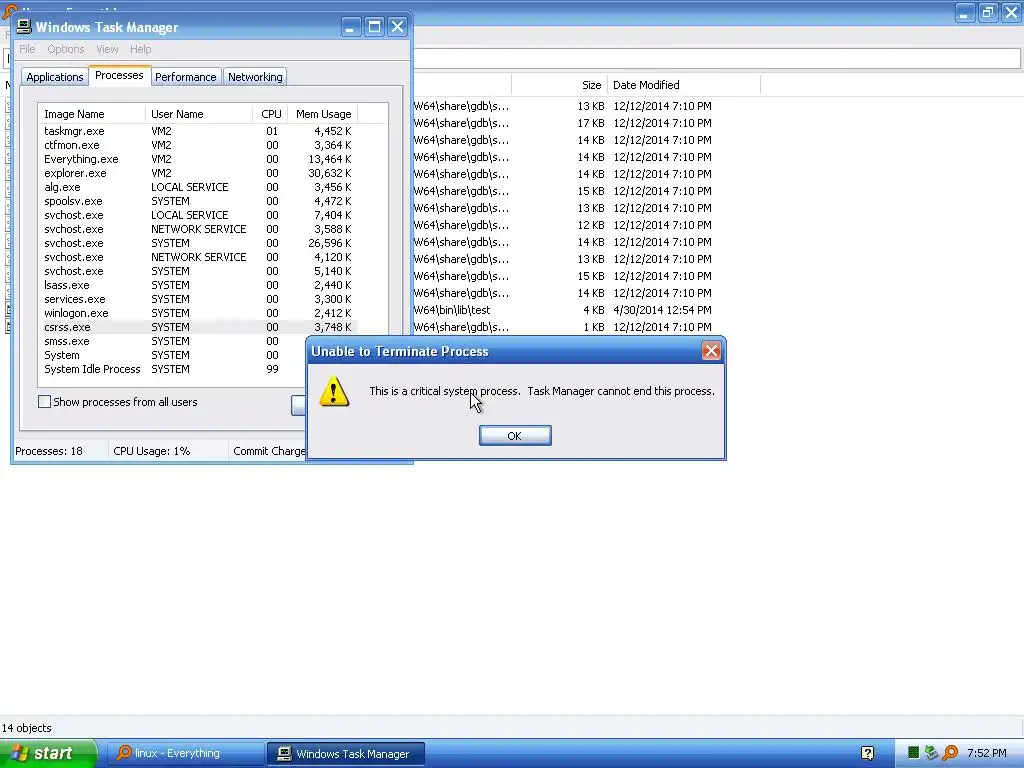Image resolution: width=1024 pixels, height=768 pixels.
Task: Sort Everything results by Size column
Action: [560, 85]
